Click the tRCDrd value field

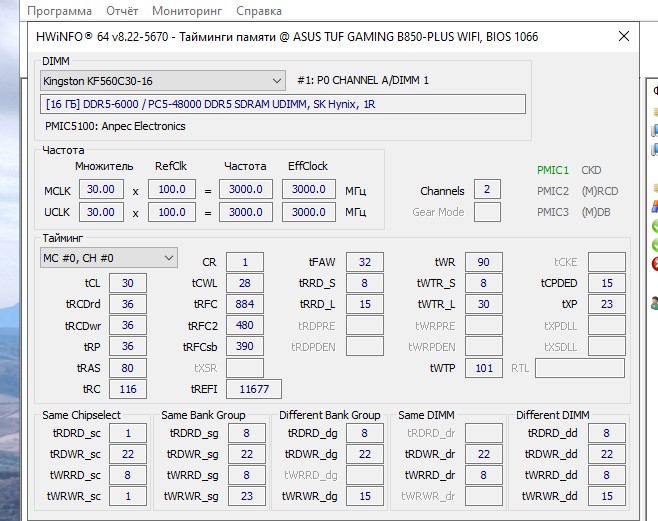coord(128,304)
